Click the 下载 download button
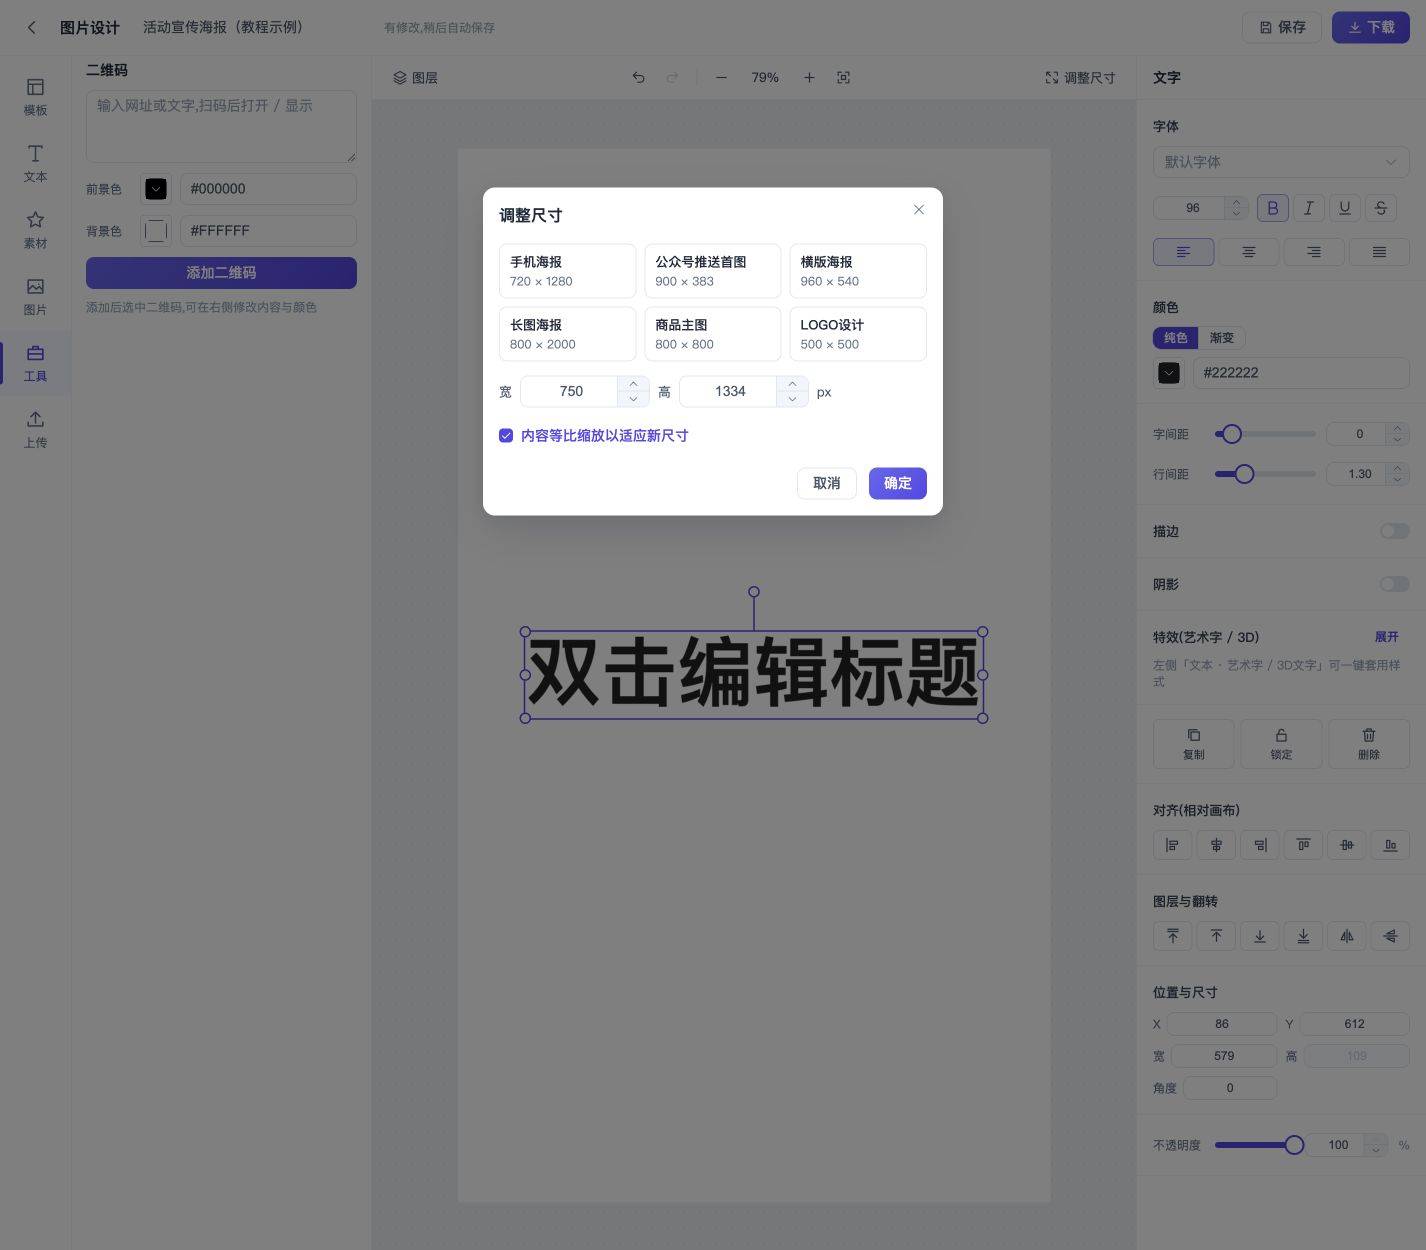The height and width of the screenshot is (1250, 1426). pos(1370,27)
